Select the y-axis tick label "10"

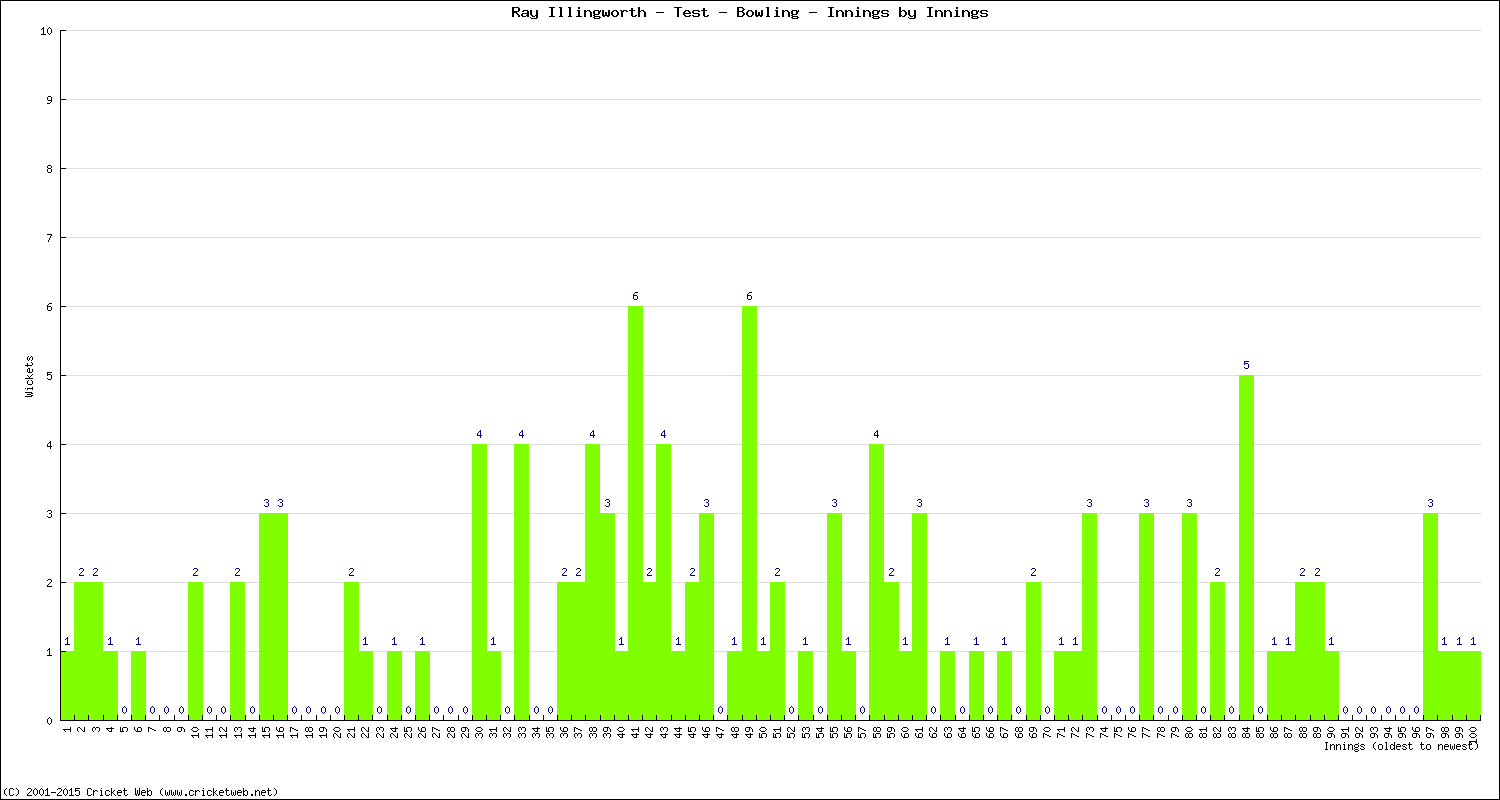(46, 31)
